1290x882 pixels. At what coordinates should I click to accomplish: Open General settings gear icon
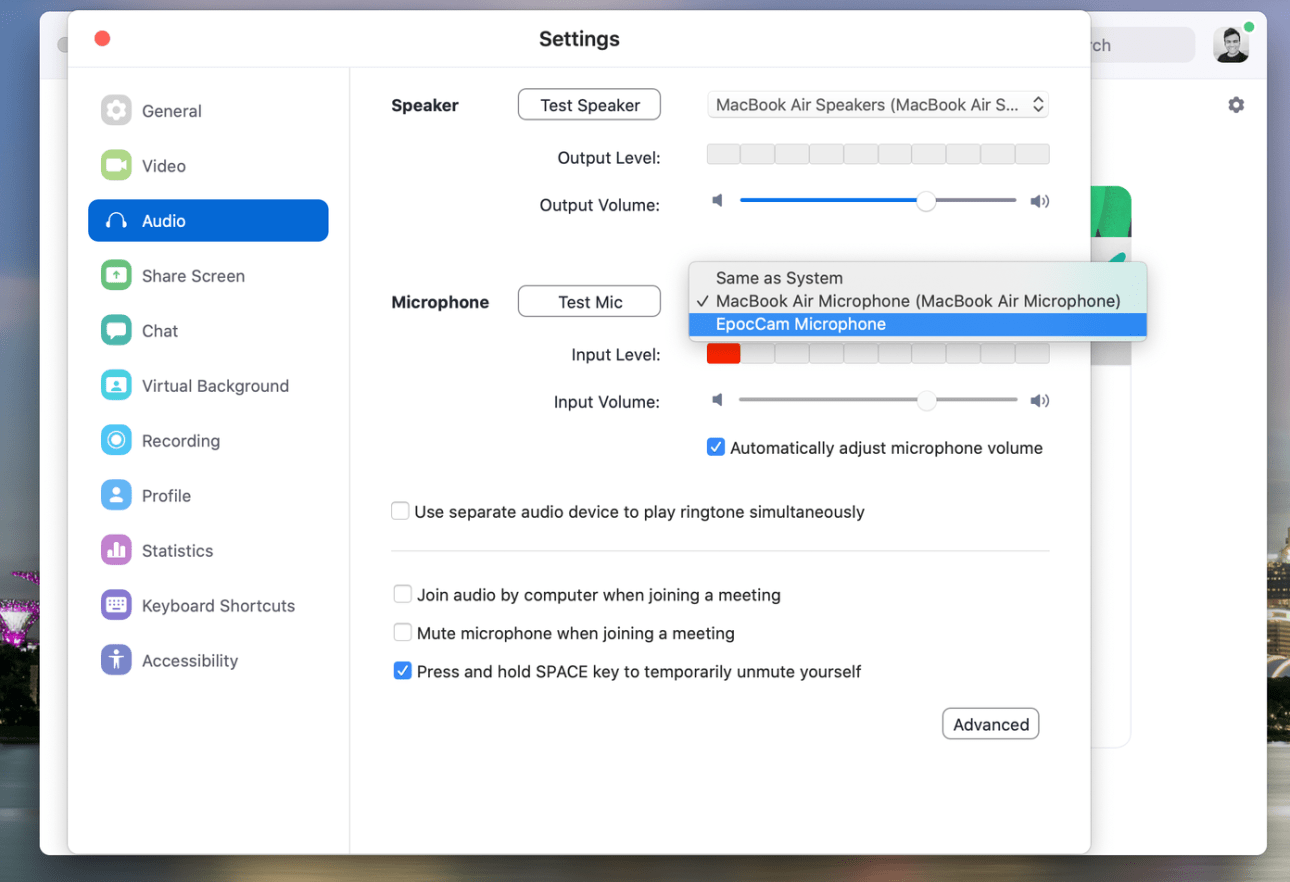(116, 111)
